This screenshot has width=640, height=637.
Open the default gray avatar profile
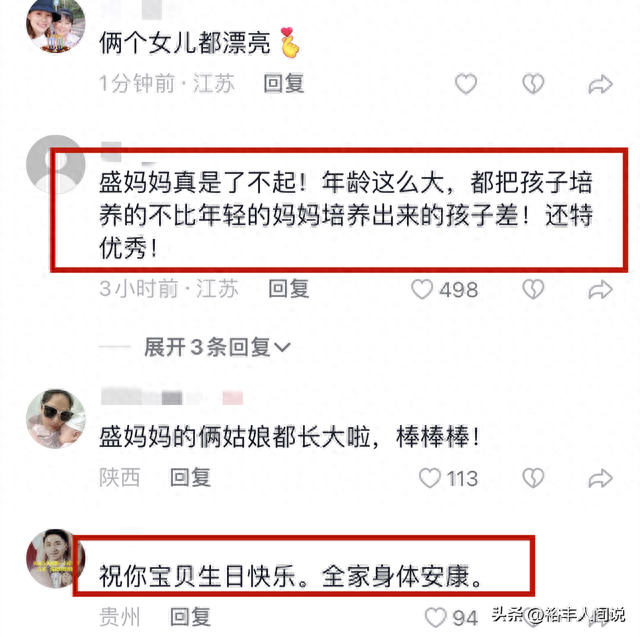click(x=56, y=164)
